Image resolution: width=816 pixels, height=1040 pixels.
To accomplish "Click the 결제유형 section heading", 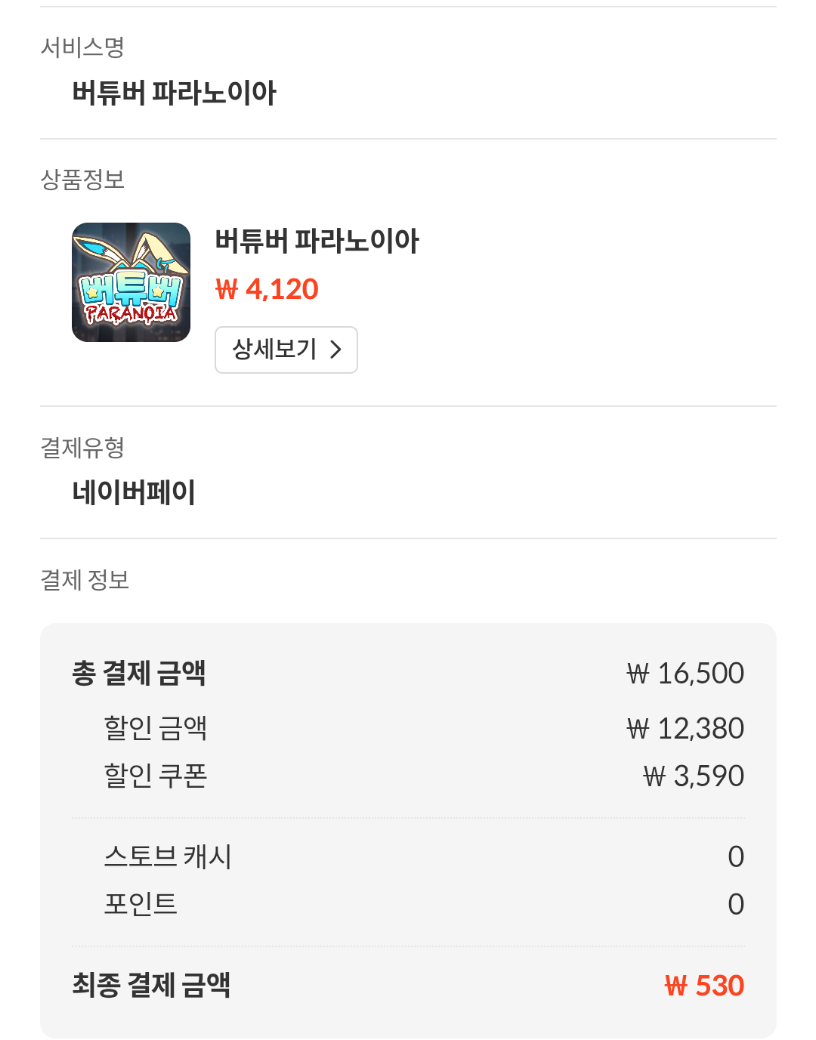I will pyautogui.click(x=82, y=447).
